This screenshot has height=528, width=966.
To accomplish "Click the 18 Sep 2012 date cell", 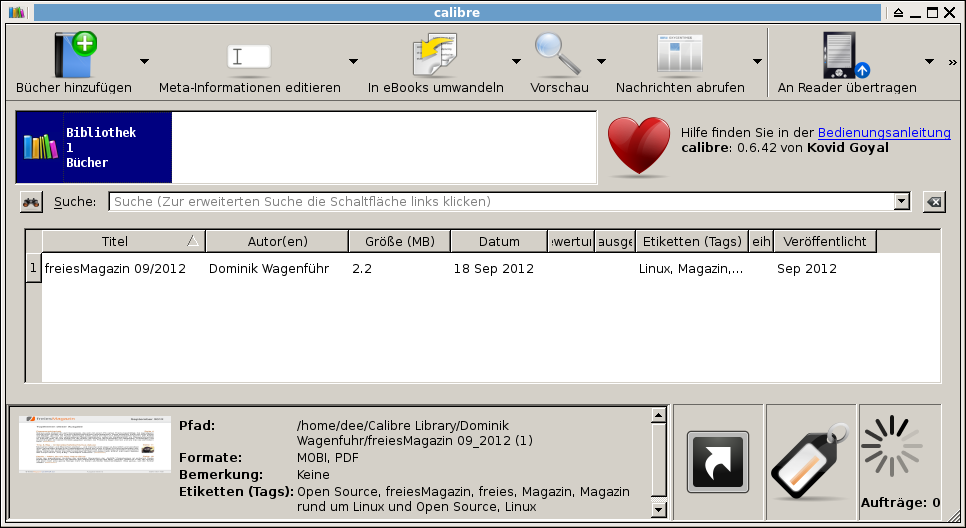I will [x=499, y=269].
